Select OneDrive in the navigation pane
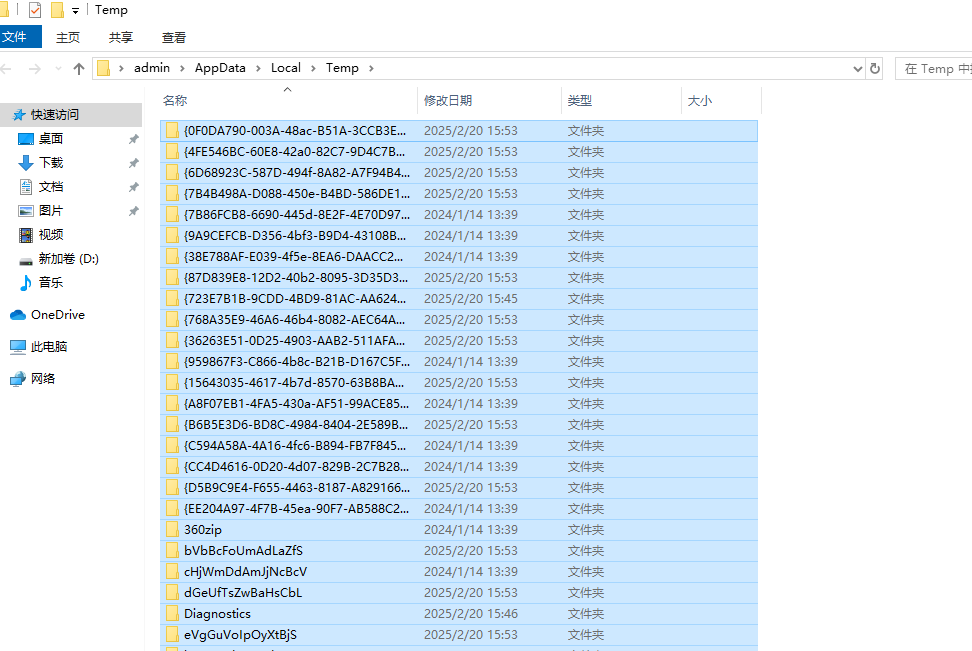Screen dimensions: 972x651 (x=58, y=315)
